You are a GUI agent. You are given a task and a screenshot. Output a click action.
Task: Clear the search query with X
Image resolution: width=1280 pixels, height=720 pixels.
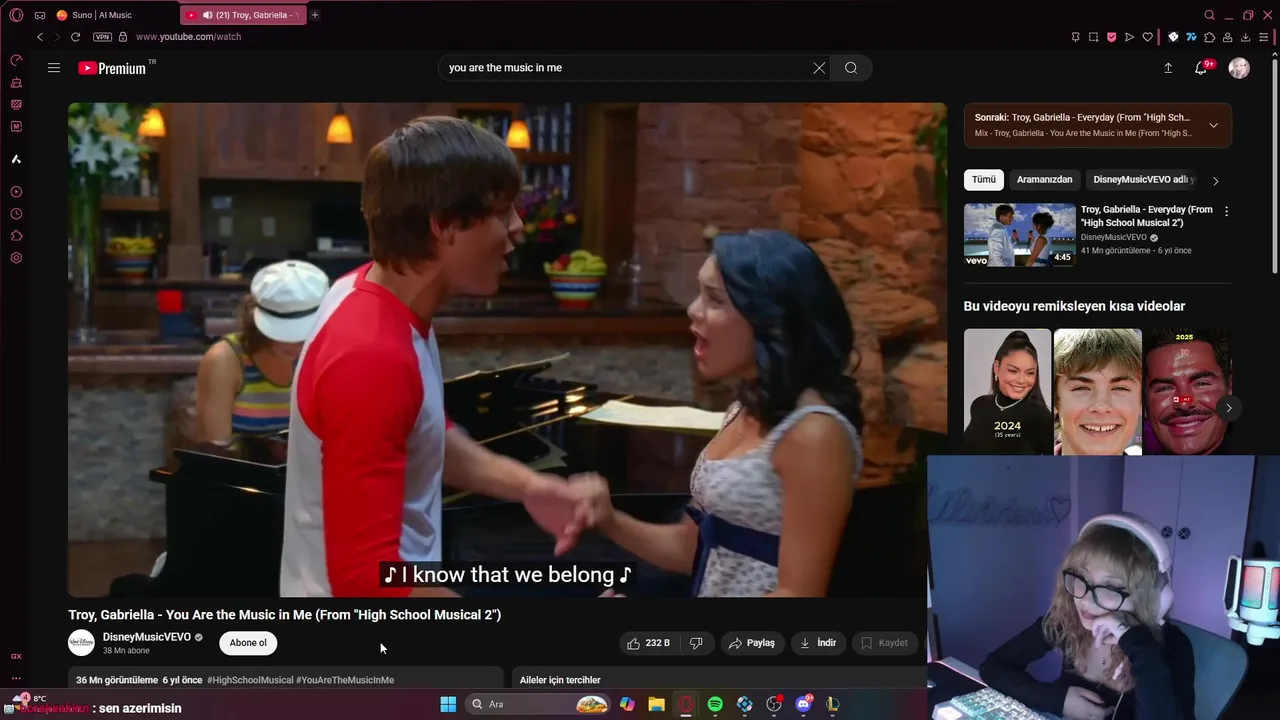[819, 68]
